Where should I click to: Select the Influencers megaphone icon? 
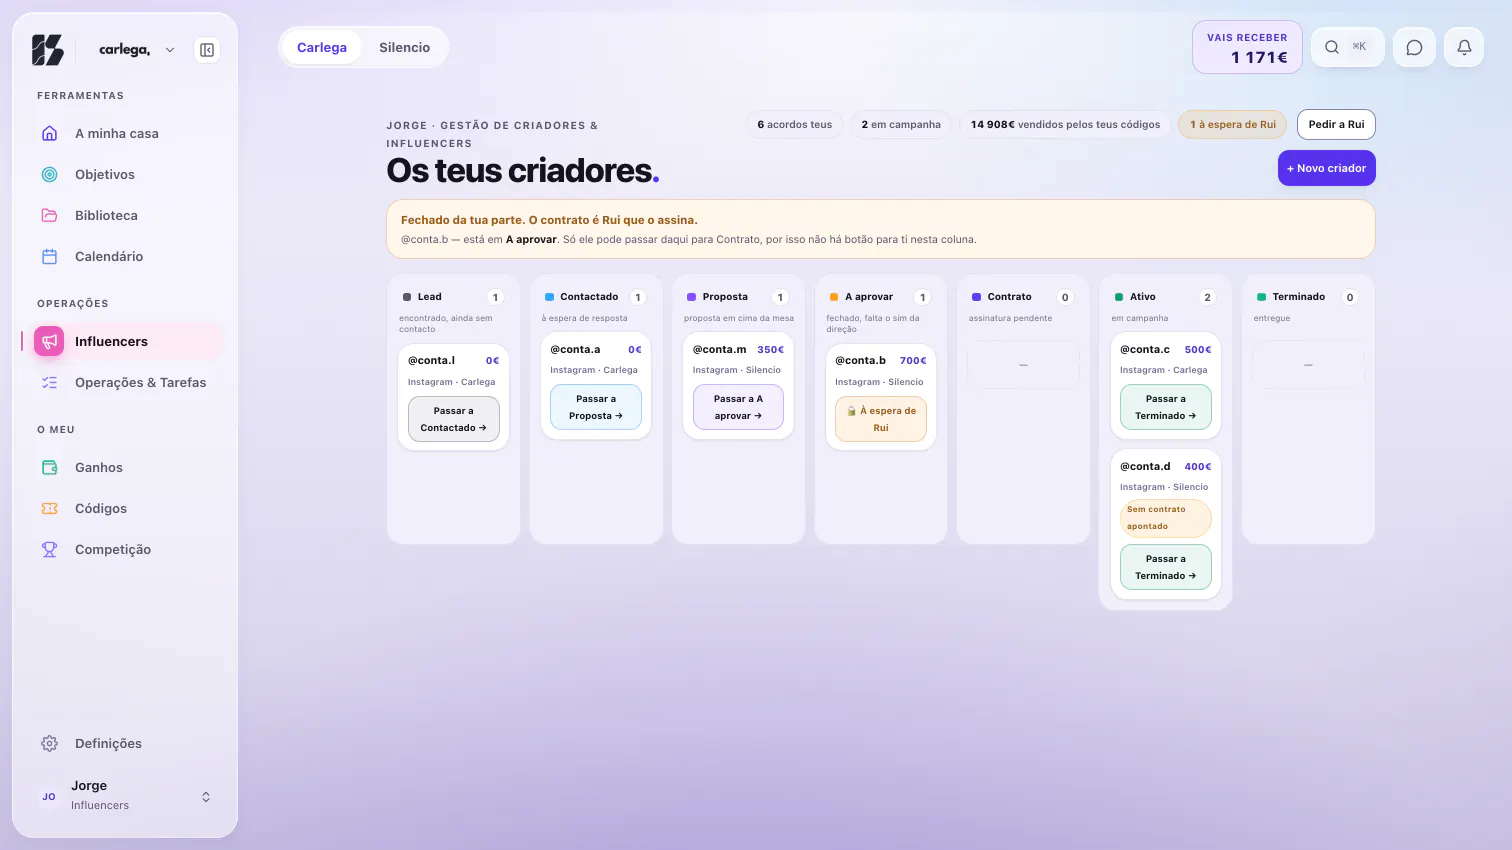point(49,341)
